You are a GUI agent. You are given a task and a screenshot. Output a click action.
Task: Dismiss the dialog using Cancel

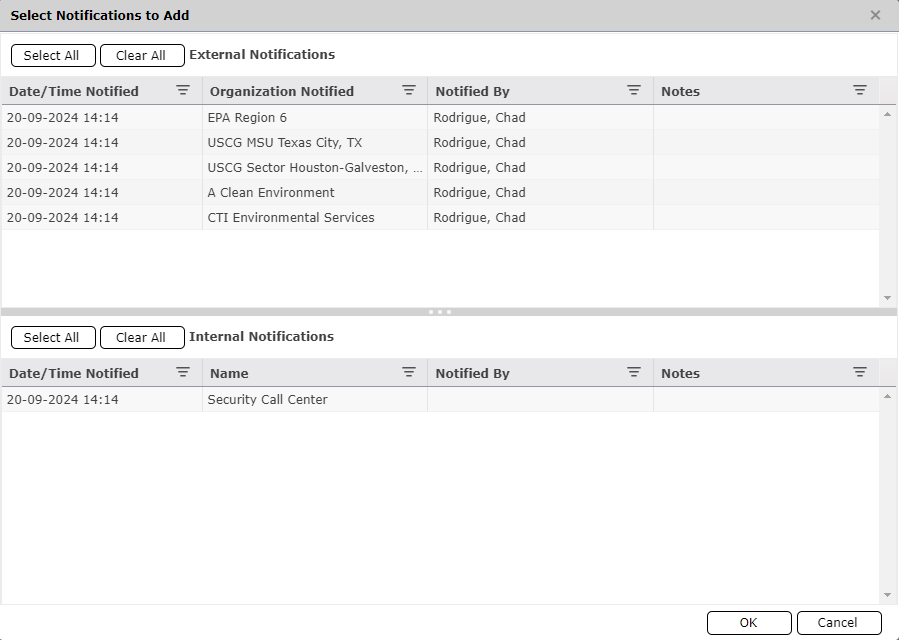pyautogui.click(x=839, y=622)
